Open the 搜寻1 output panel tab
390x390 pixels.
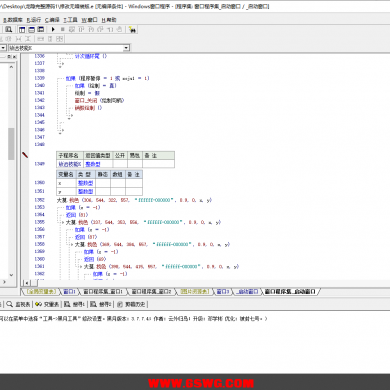(75, 304)
